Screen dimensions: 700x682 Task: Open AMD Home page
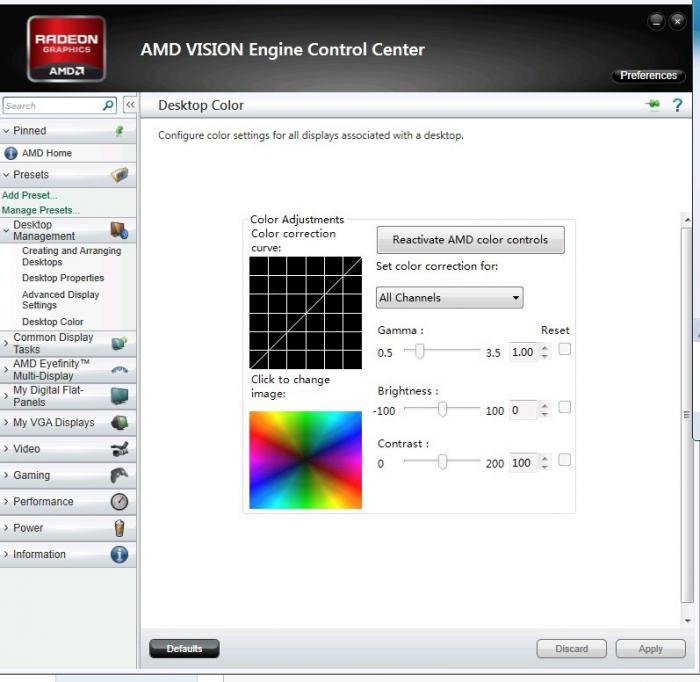(47, 153)
